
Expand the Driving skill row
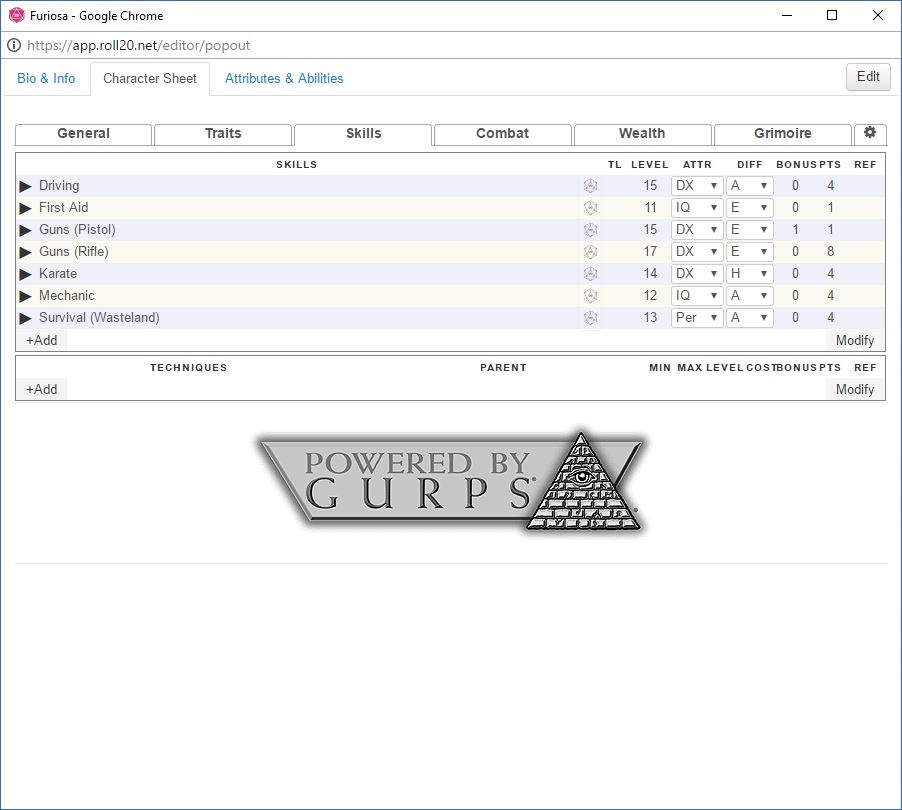tap(25, 186)
